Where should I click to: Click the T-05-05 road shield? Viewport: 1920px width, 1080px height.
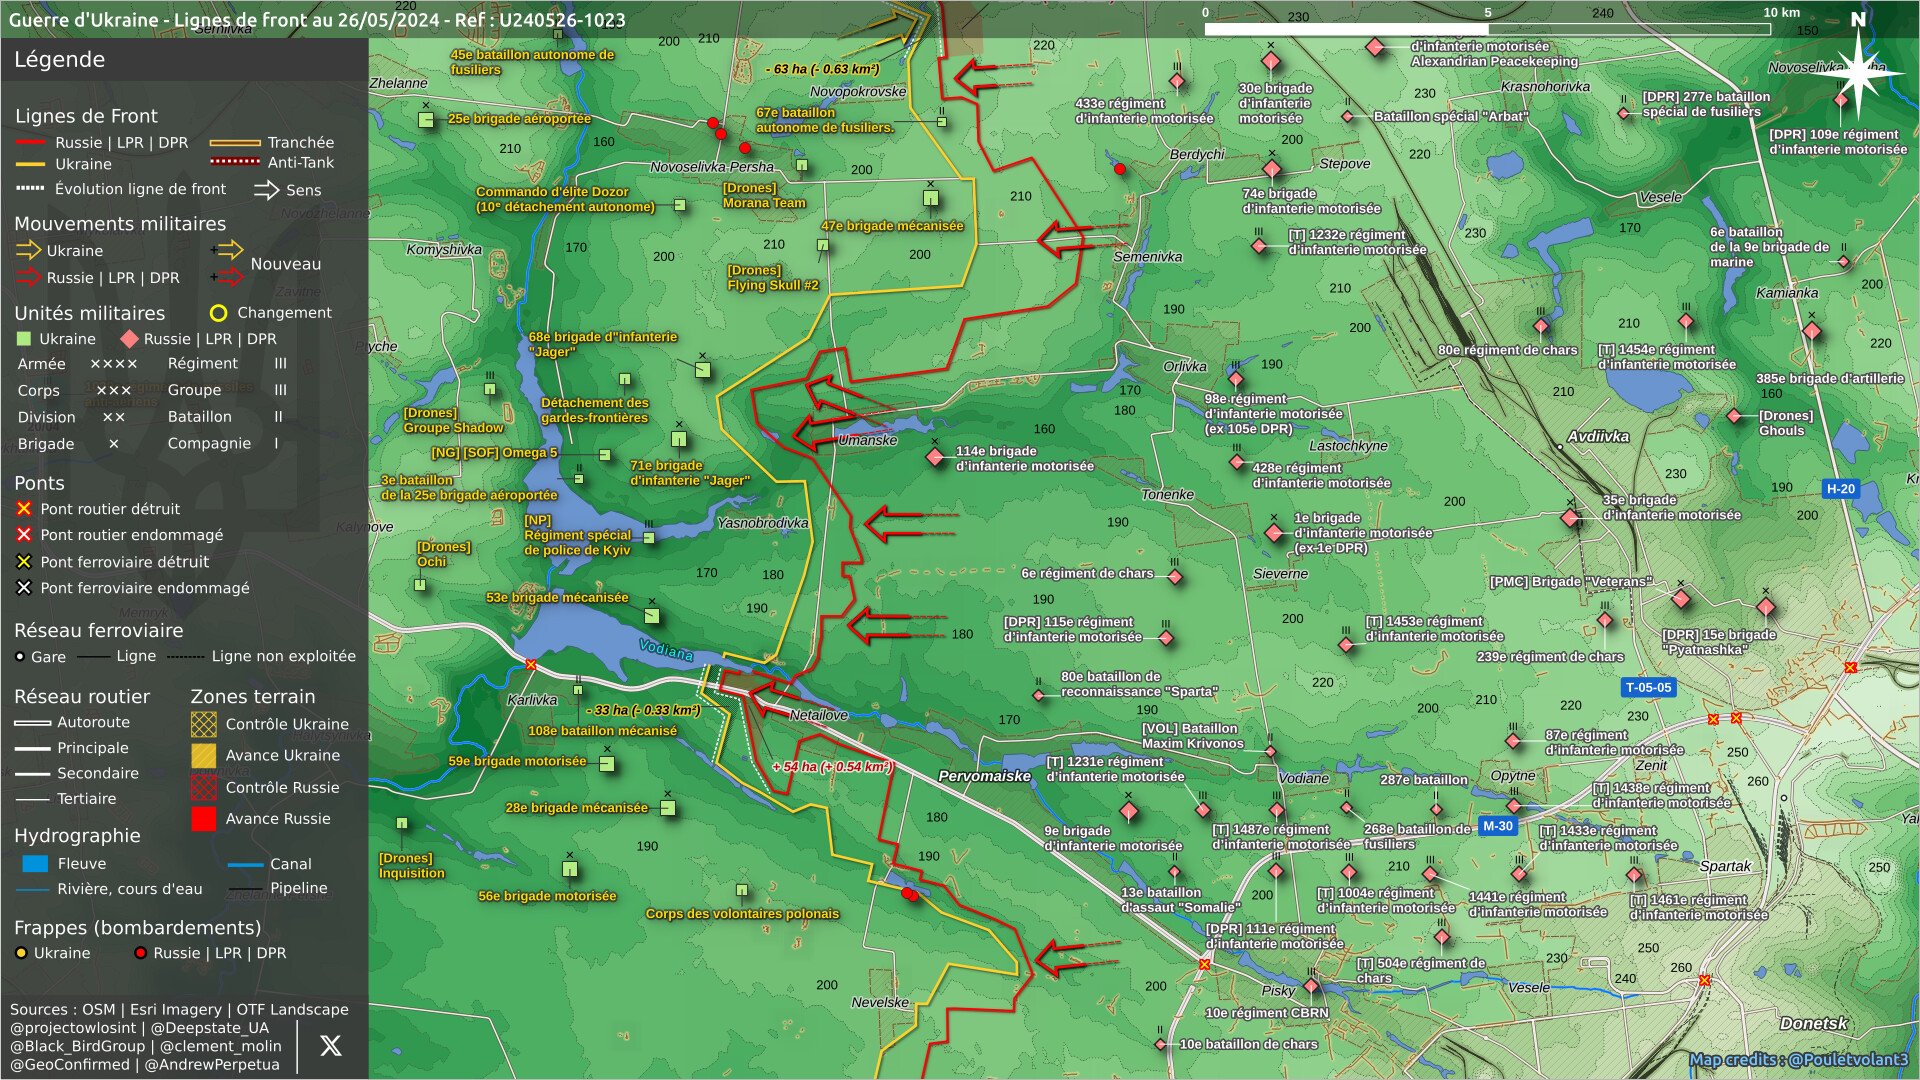coord(1648,687)
